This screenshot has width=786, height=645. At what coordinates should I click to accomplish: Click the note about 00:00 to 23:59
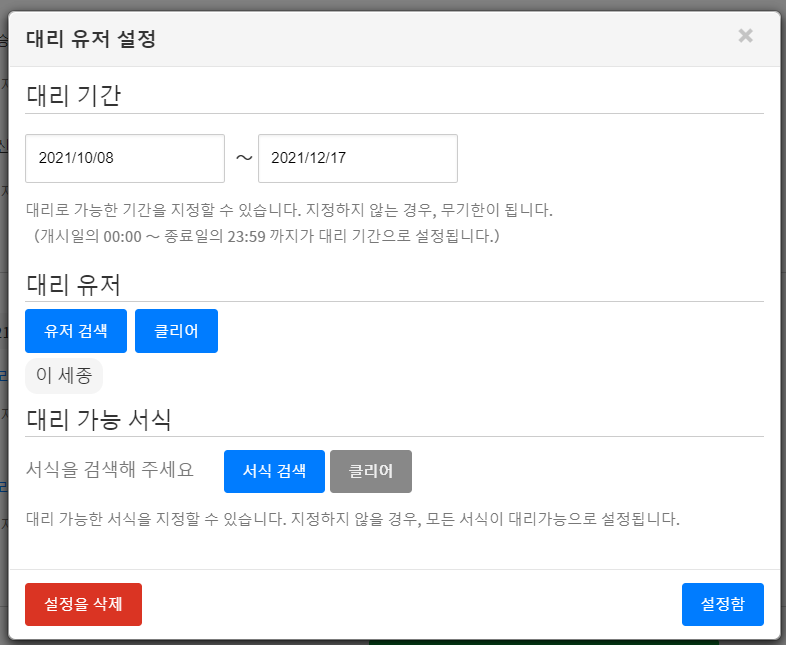[x=266, y=237]
